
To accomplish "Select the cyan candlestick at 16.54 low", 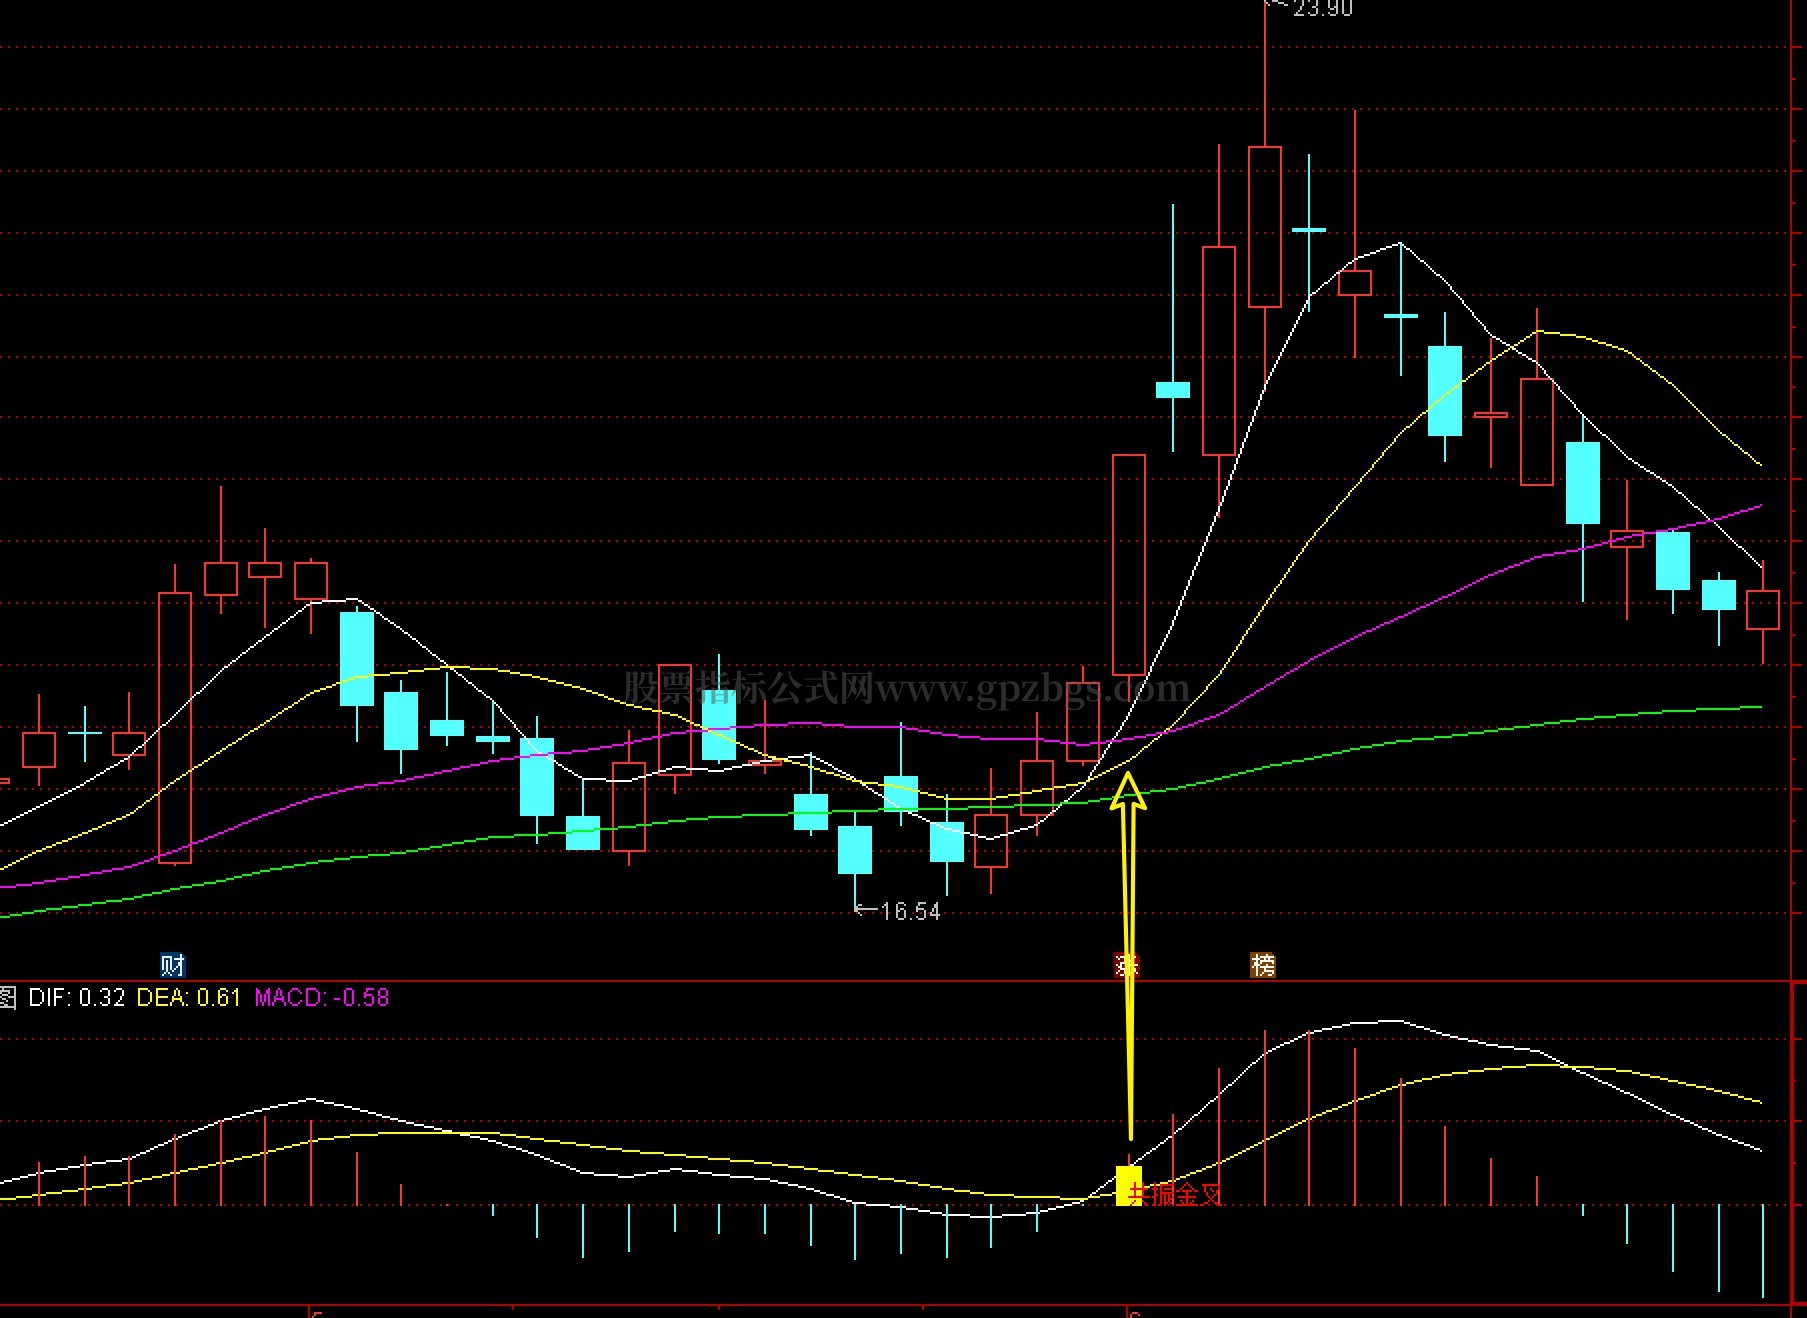I will pyautogui.click(x=855, y=850).
